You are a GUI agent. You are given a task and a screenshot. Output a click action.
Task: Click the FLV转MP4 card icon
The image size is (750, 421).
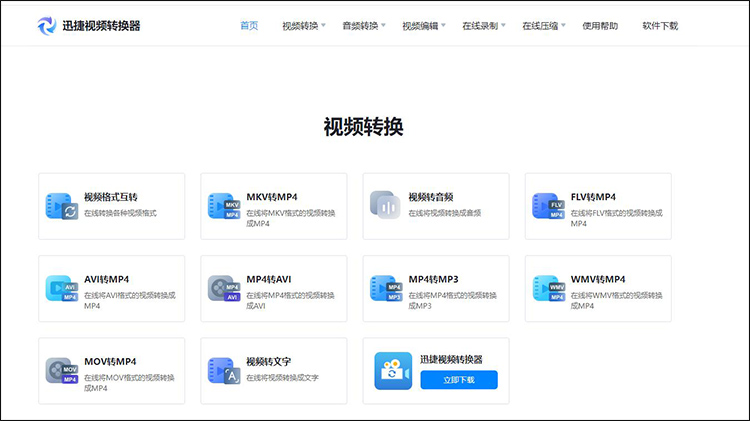(548, 206)
